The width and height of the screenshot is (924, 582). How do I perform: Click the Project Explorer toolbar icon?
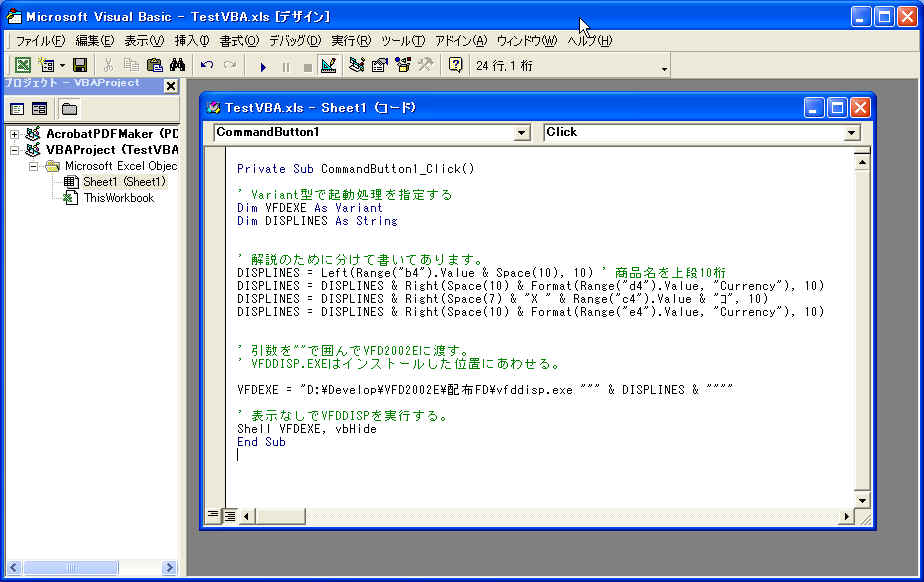point(357,65)
